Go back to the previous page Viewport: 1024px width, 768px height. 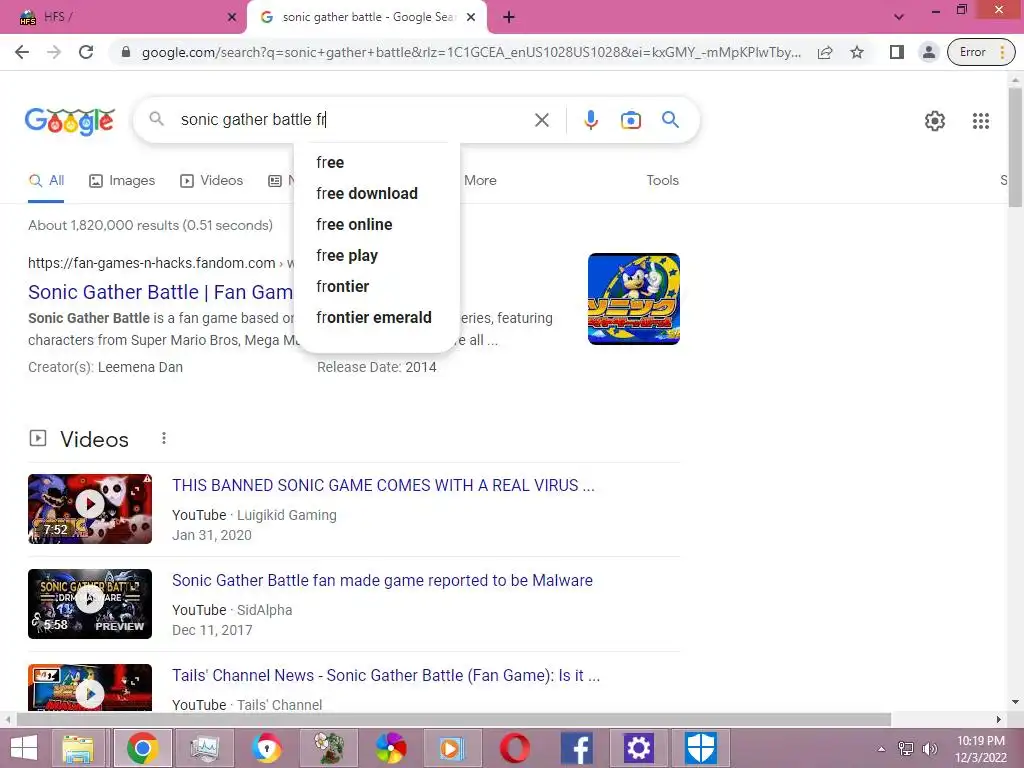click(22, 52)
